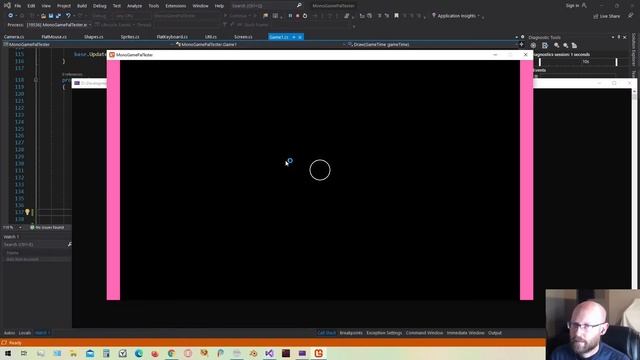Click the Live Share button
Viewport: 640px width, 360px height.
[607, 16]
